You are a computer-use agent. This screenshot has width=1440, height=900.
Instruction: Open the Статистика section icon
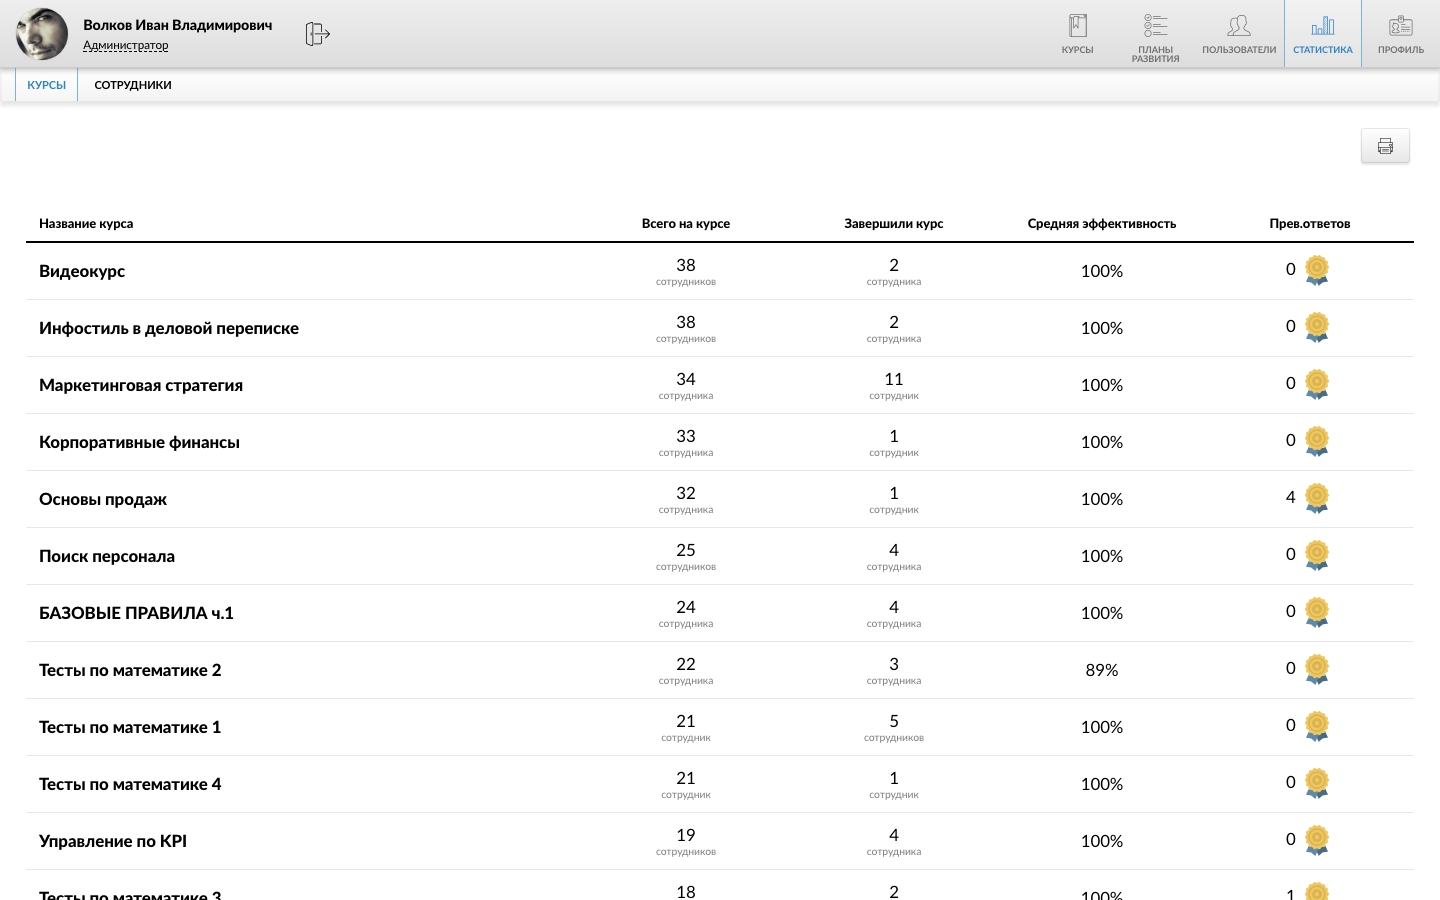(1322, 33)
